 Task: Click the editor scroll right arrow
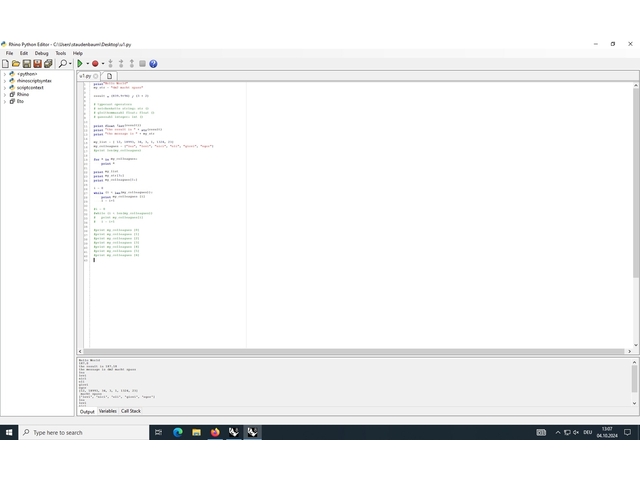pos(629,351)
